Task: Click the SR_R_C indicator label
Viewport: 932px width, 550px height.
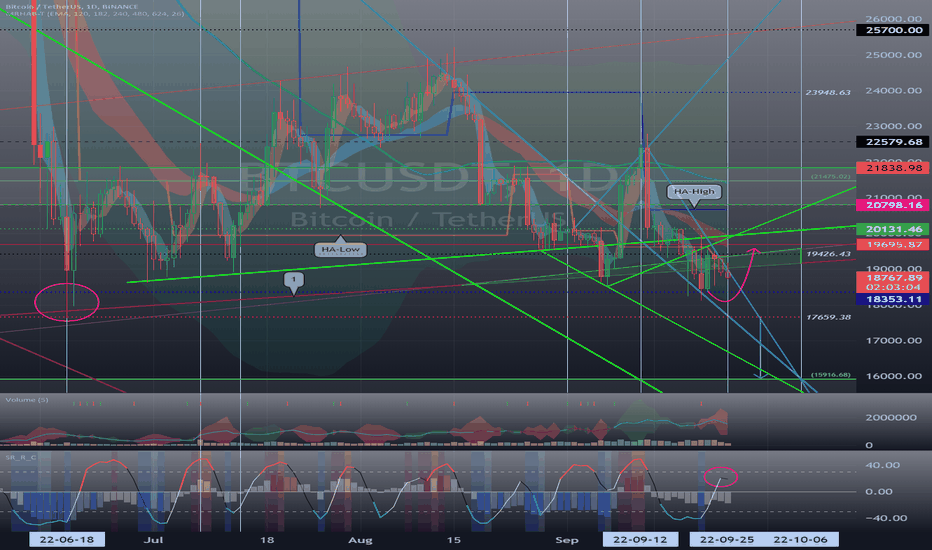Action: [x=21, y=457]
